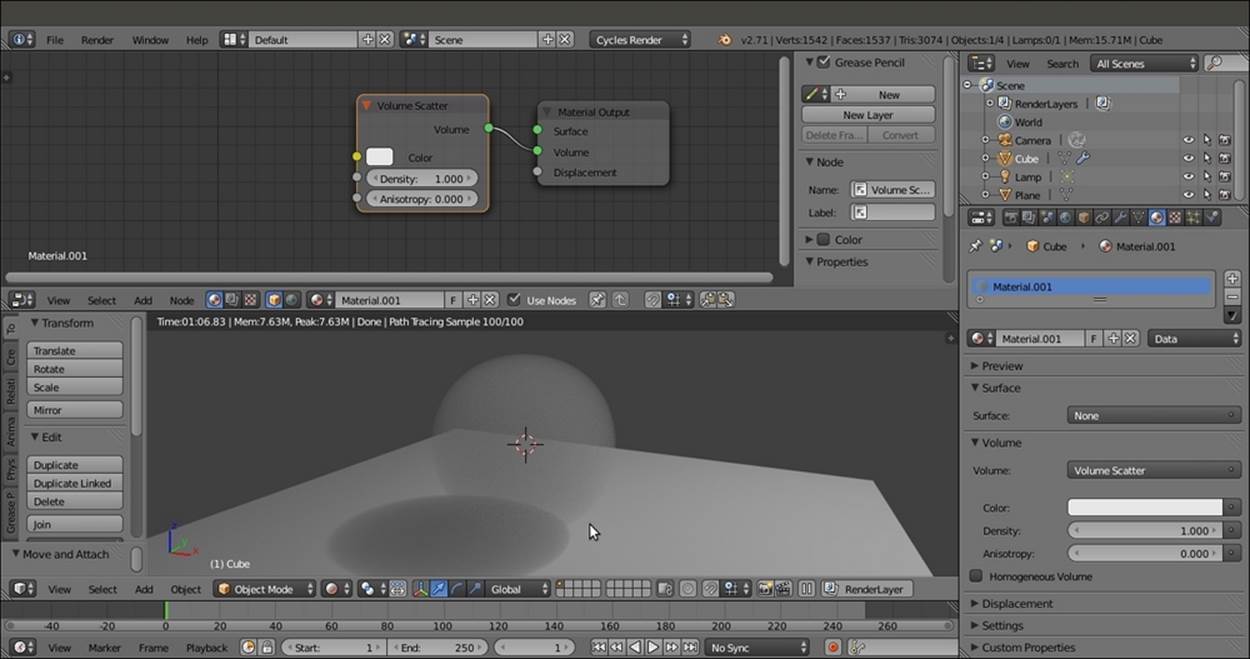Click the New Layer button
Image resolution: width=1250 pixels, height=659 pixels.
(867, 115)
